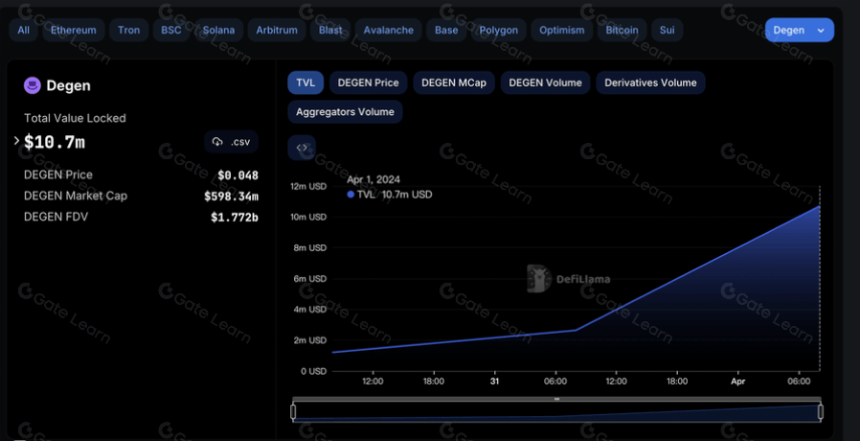Screen dimensions: 860x441
Task: Click the Degen logo icon
Action: [x=32, y=86]
